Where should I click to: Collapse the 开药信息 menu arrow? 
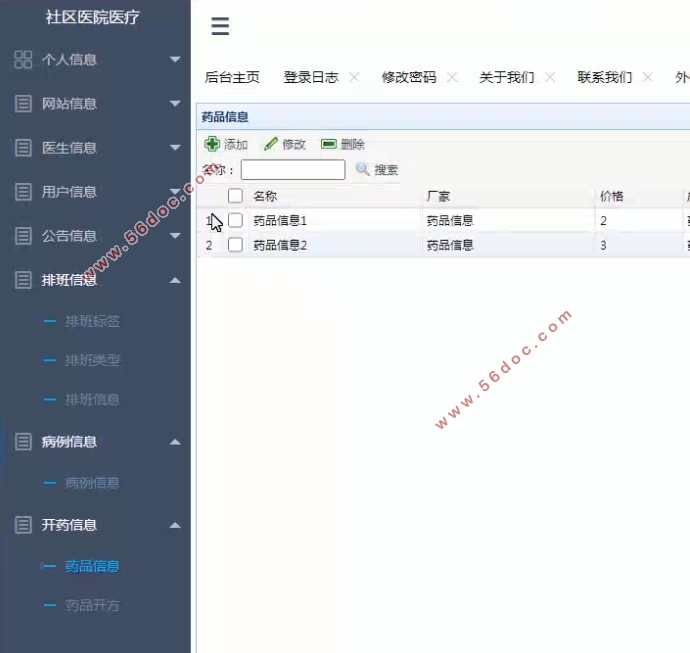(x=175, y=525)
